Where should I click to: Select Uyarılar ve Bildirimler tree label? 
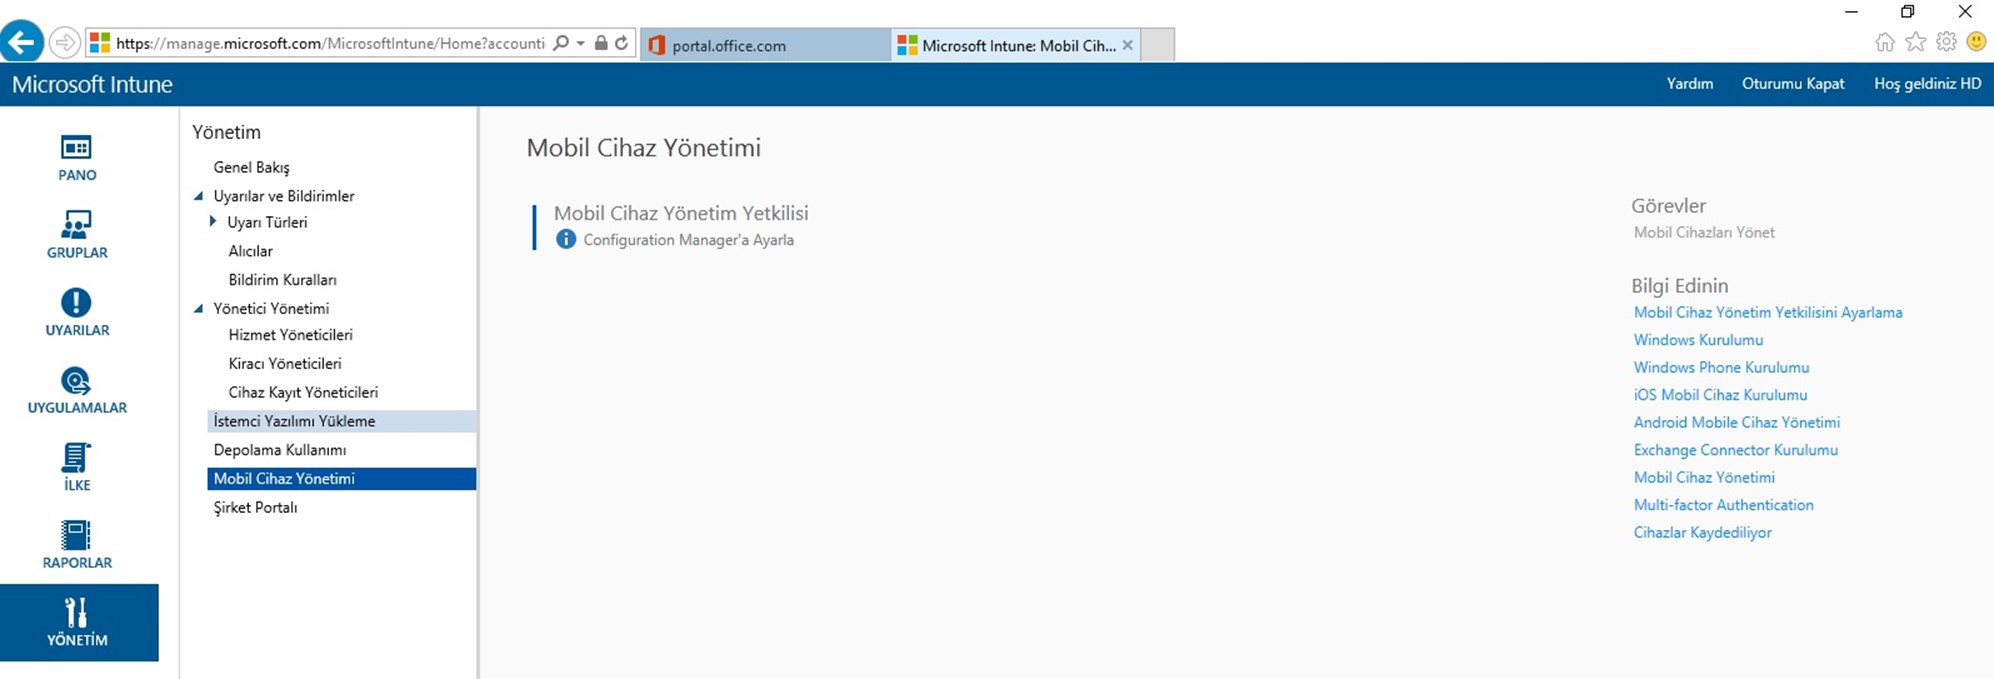(284, 196)
